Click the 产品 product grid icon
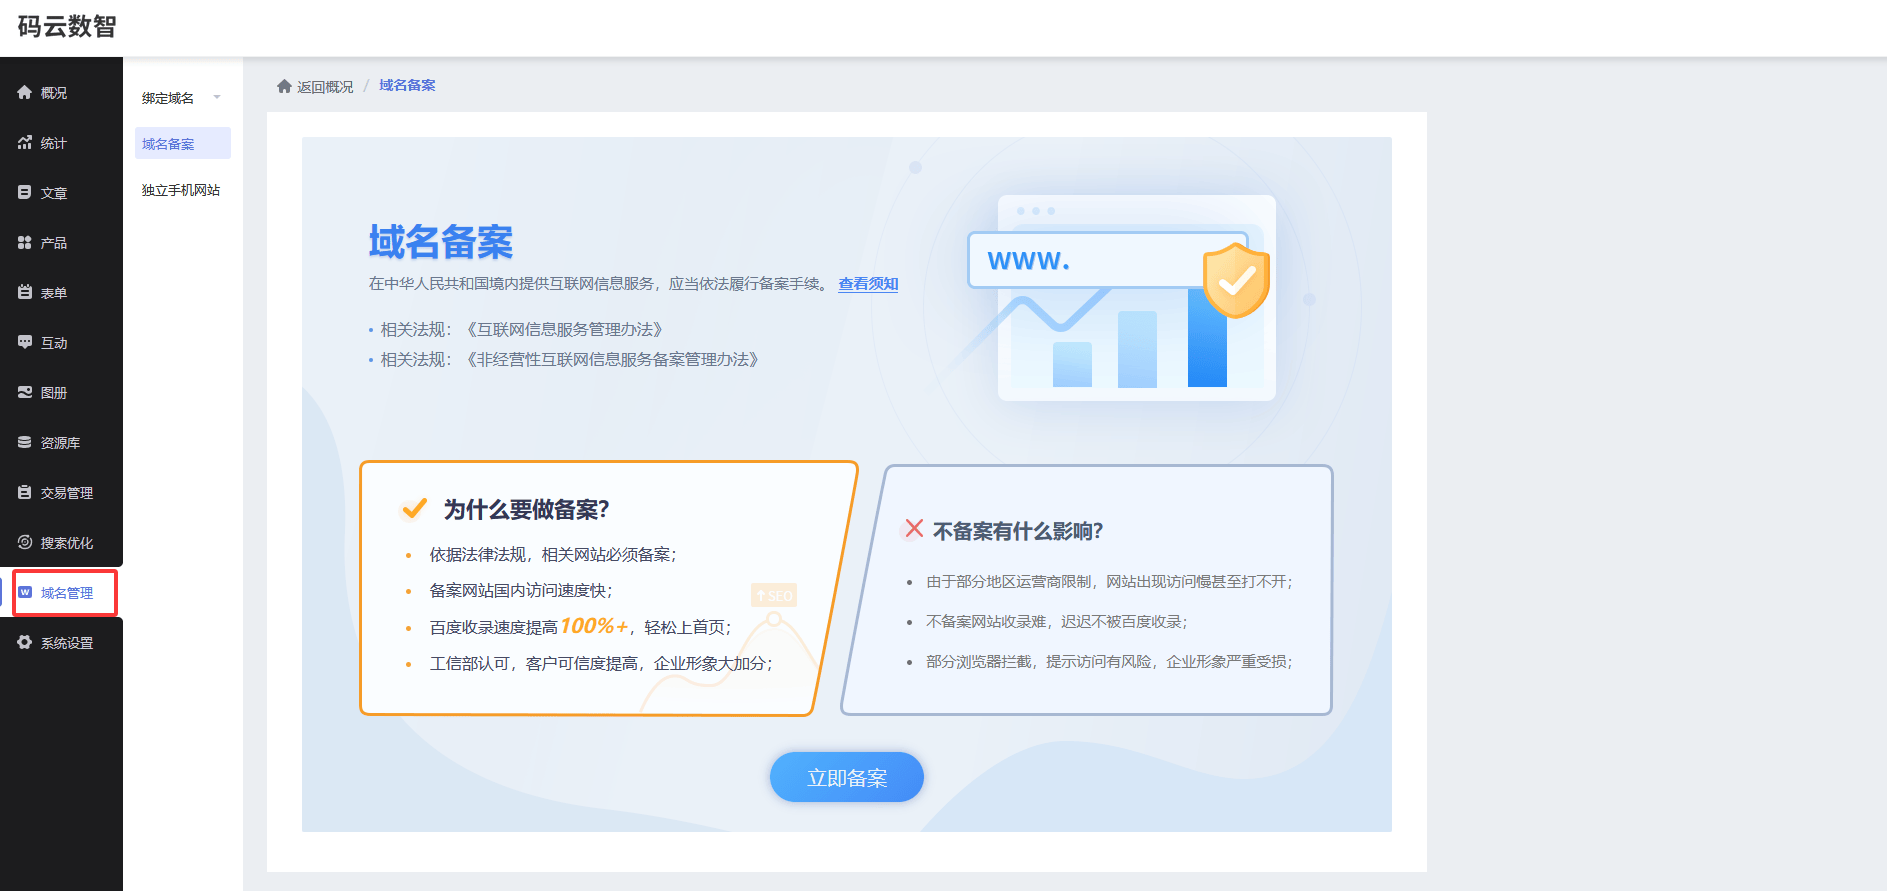 (25, 242)
